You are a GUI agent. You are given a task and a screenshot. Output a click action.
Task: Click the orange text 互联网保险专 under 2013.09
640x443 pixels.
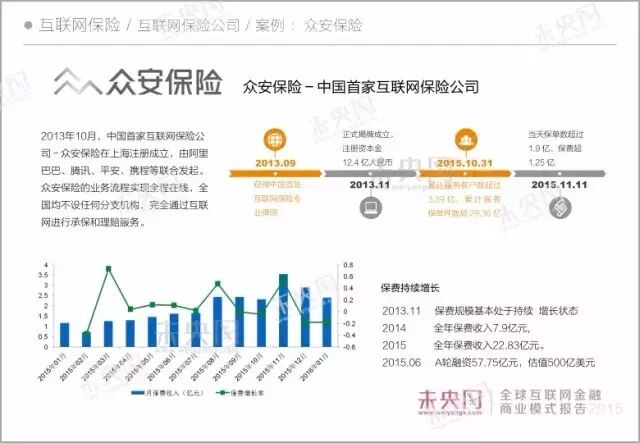(277, 198)
